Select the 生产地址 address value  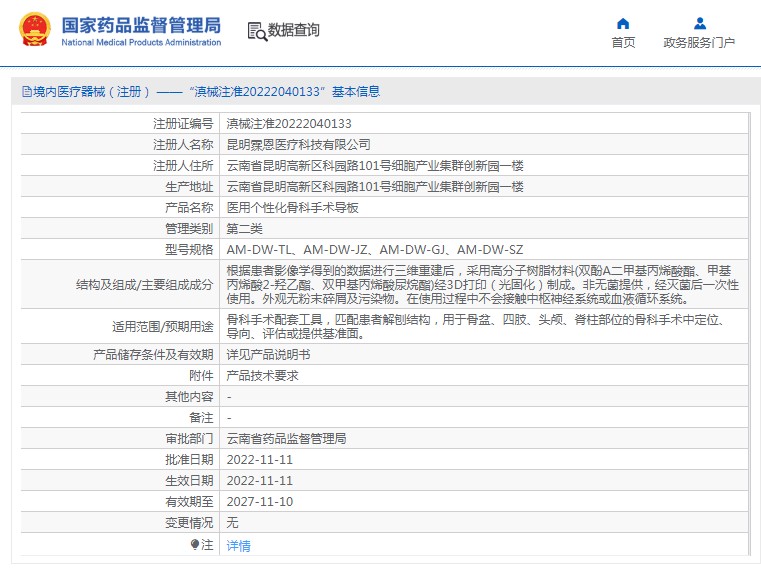click(x=375, y=187)
